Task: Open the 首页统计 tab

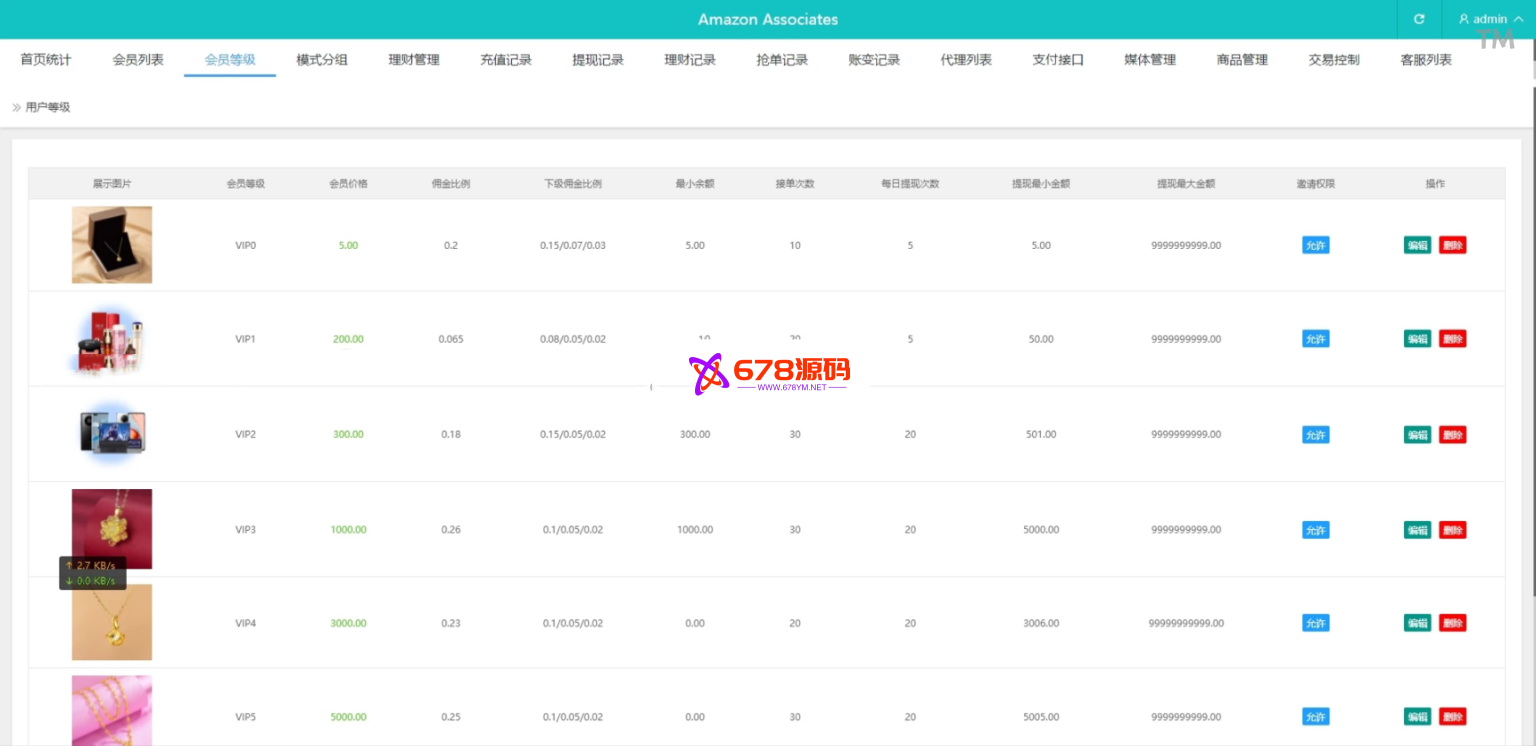Action: (x=46, y=60)
